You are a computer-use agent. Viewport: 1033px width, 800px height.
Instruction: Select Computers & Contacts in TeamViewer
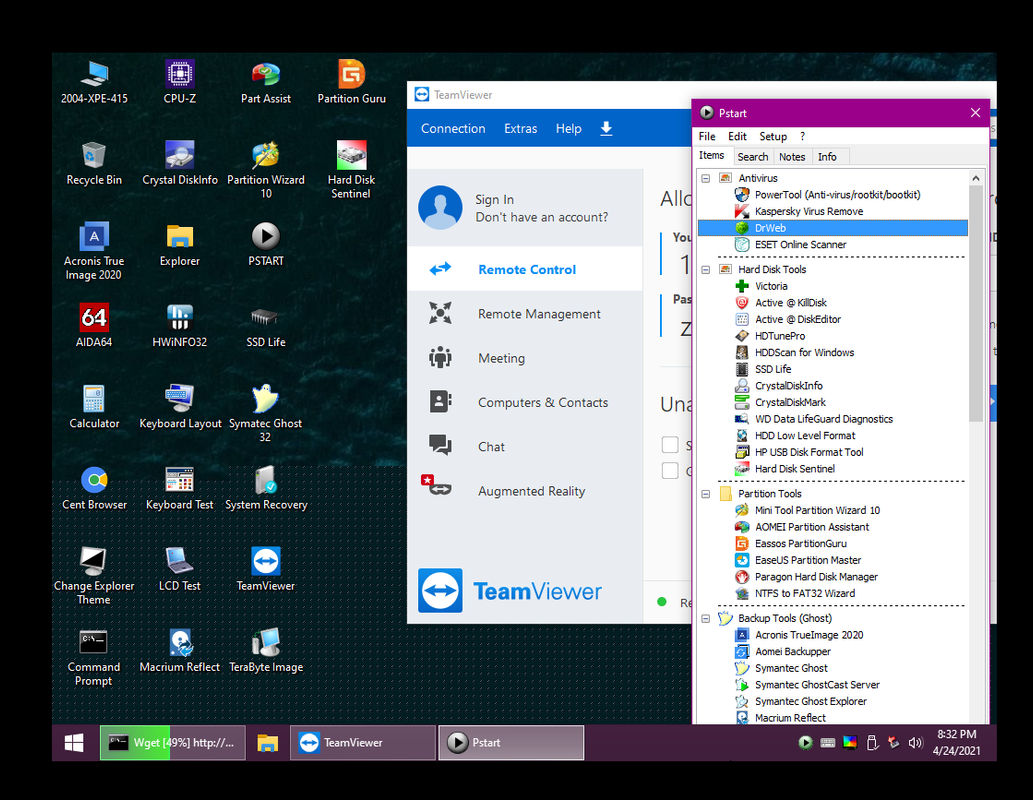tap(524, 402)
